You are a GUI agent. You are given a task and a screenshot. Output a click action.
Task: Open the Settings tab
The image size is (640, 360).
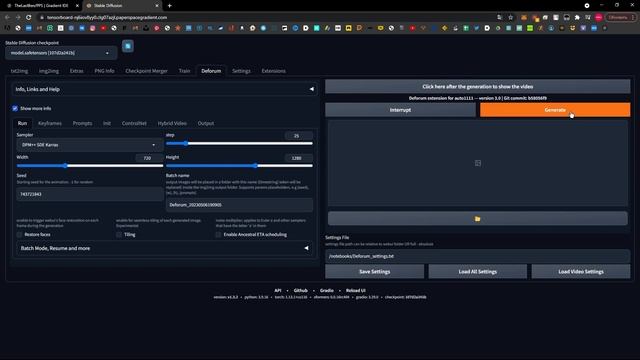point(241,71)
